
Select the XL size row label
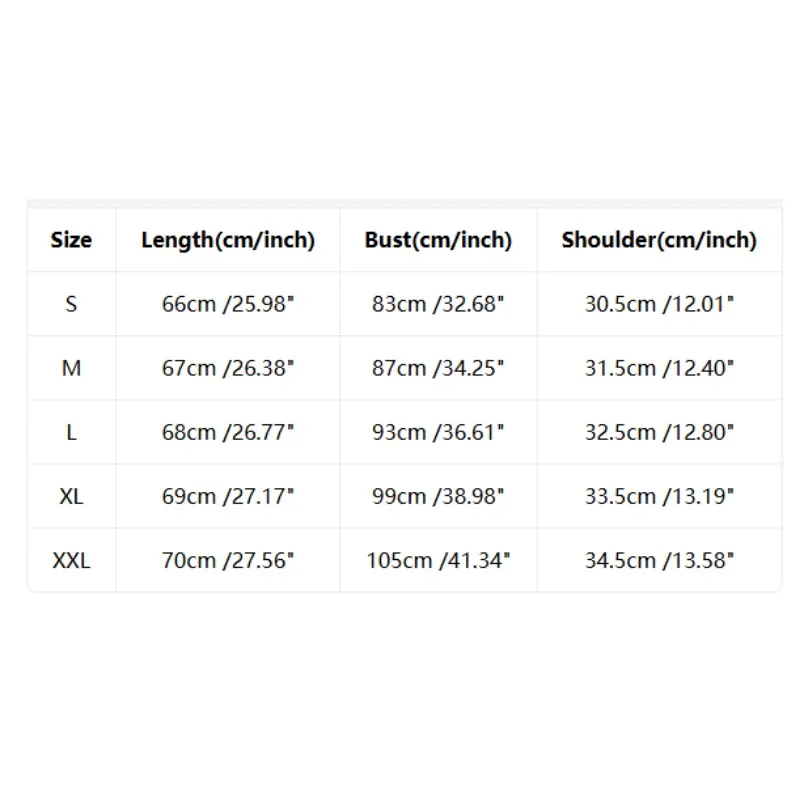[71, 496]
